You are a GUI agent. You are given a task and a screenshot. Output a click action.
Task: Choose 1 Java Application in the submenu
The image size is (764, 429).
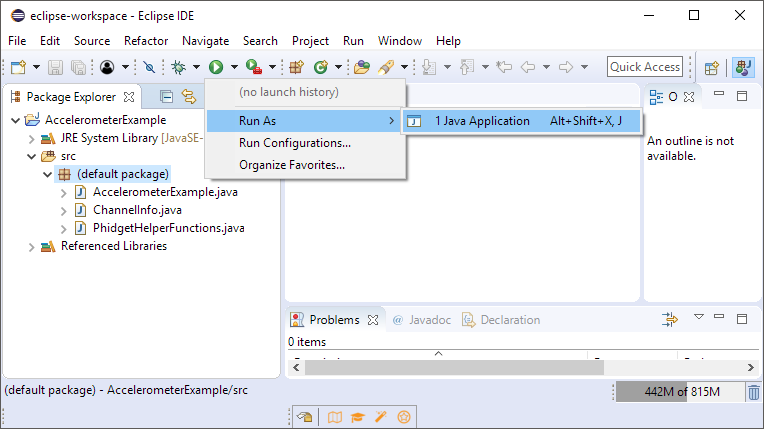tap(521, 121)
